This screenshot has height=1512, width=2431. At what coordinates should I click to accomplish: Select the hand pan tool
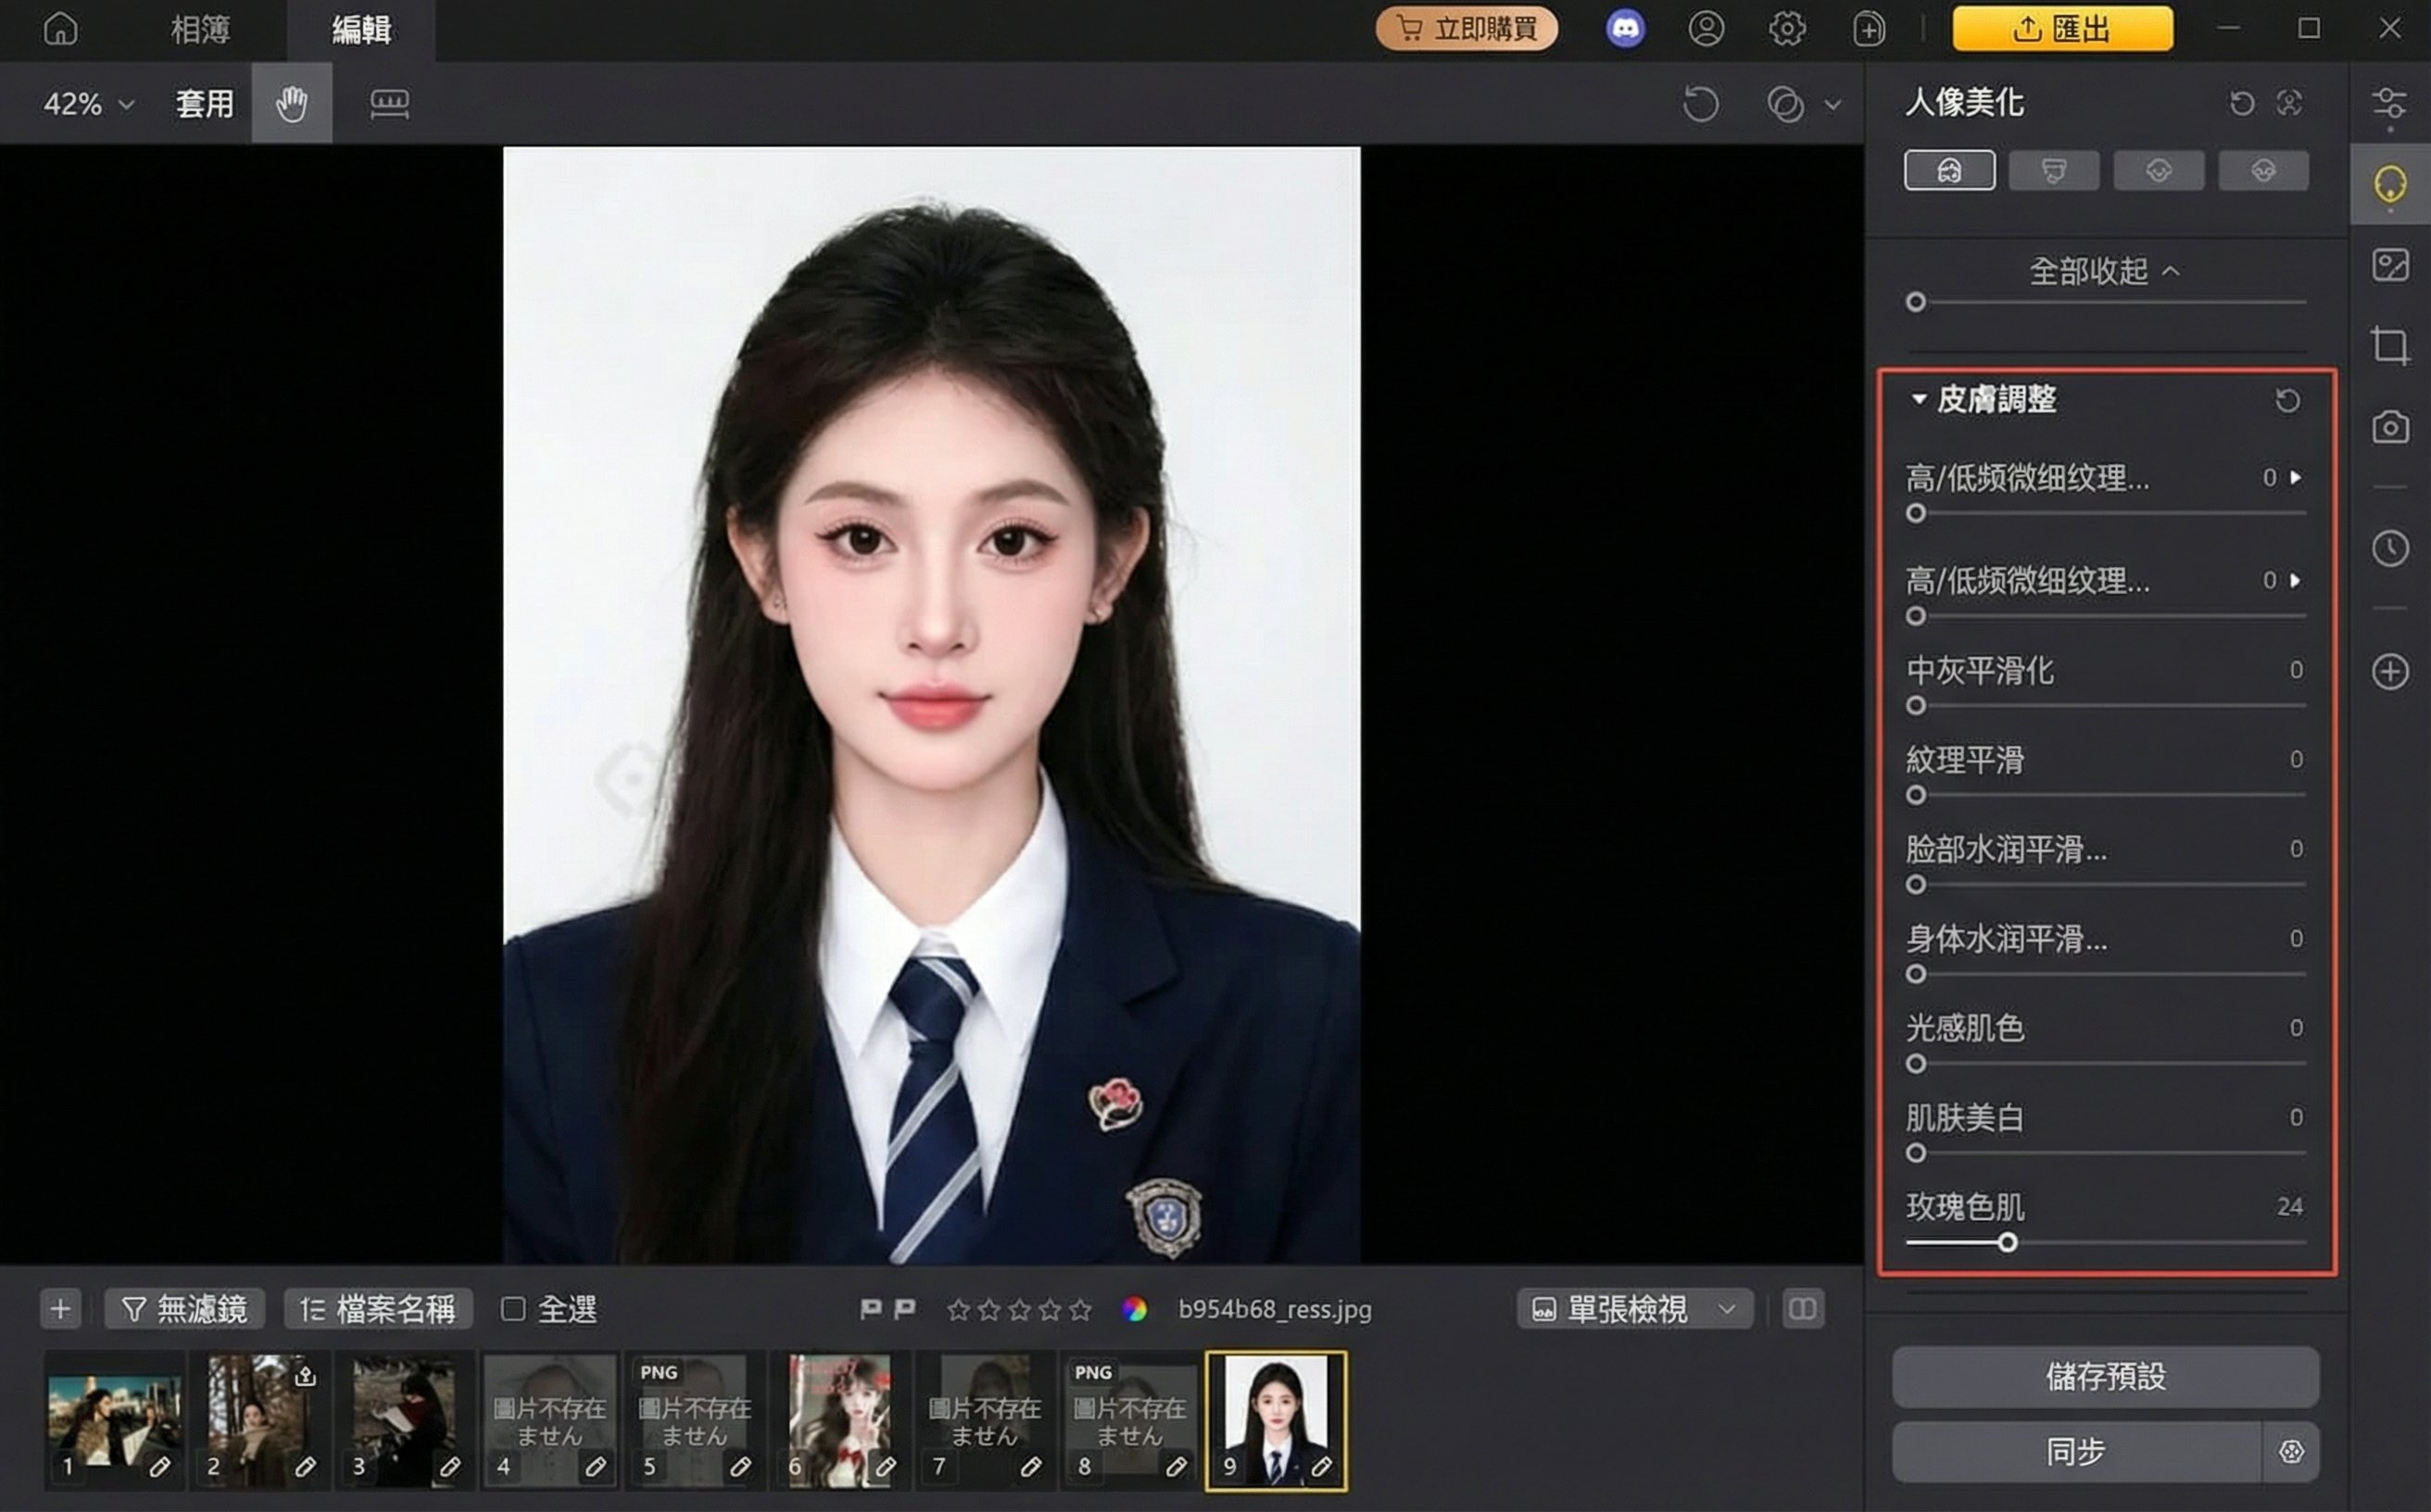291,103
